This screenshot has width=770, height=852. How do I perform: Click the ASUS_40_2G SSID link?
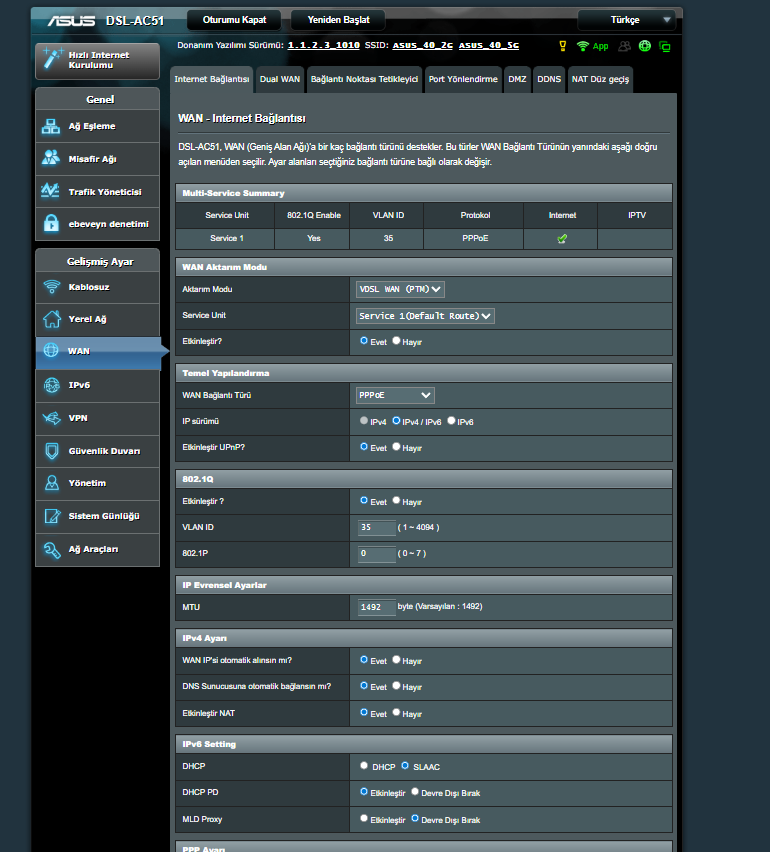coord(423,45)
